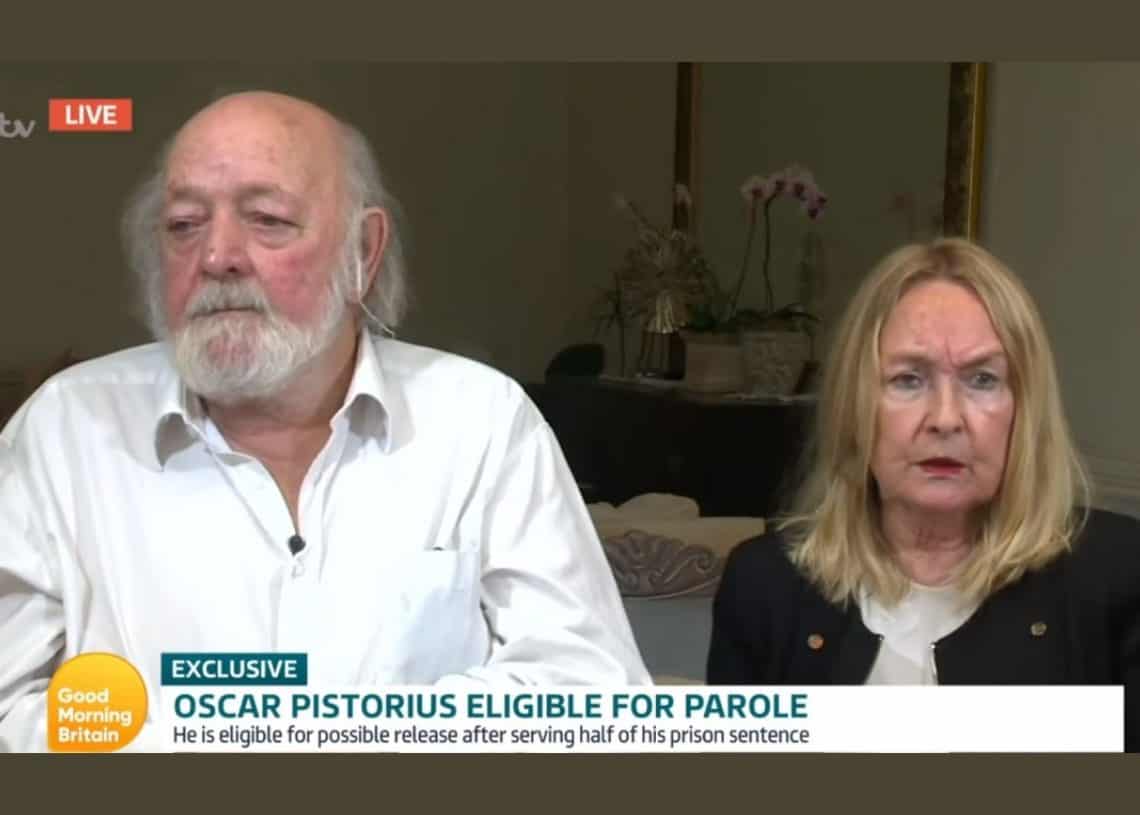The height and width of the screenshot is (815, 1140).
Task: Click the itv channel logo
Action: pyautogui.click(x=16, y=125)
